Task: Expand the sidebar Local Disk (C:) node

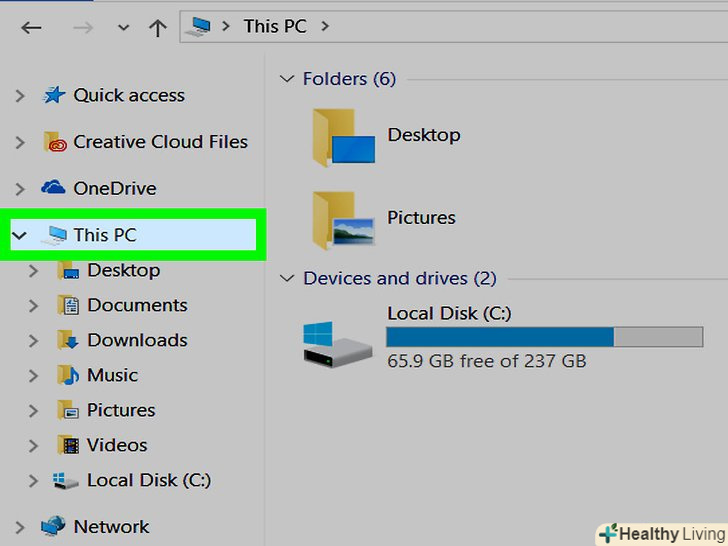Action: [x=33, y=481]
